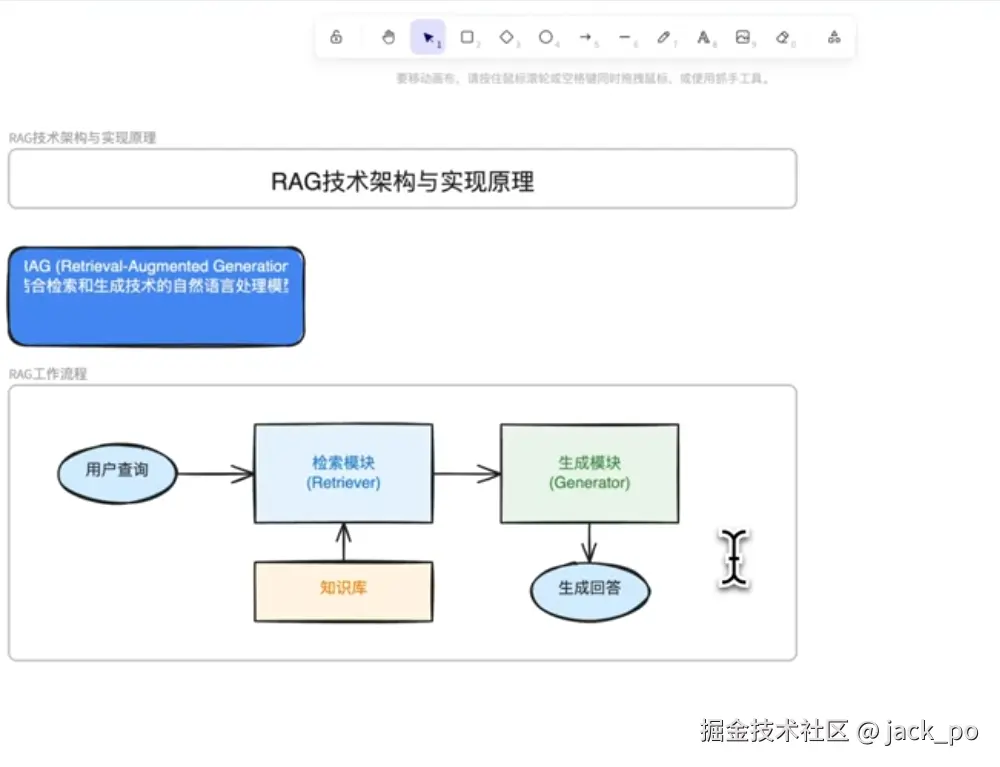Select the Selection pointer tool
The height and width of the screenshot is (767, 1000).
pos(429,37)
